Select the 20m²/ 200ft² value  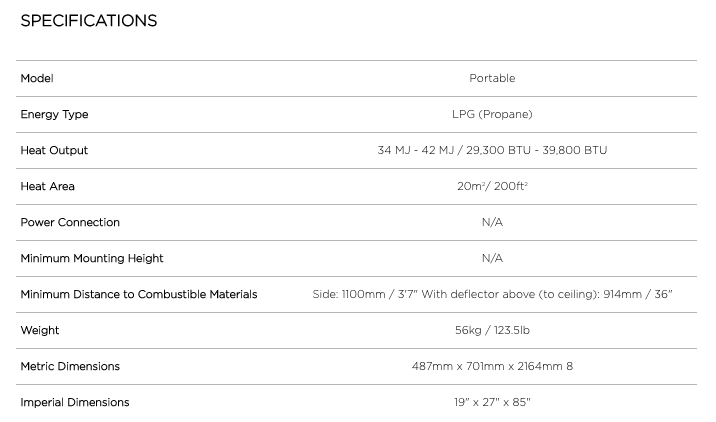[x=492, y=186]
